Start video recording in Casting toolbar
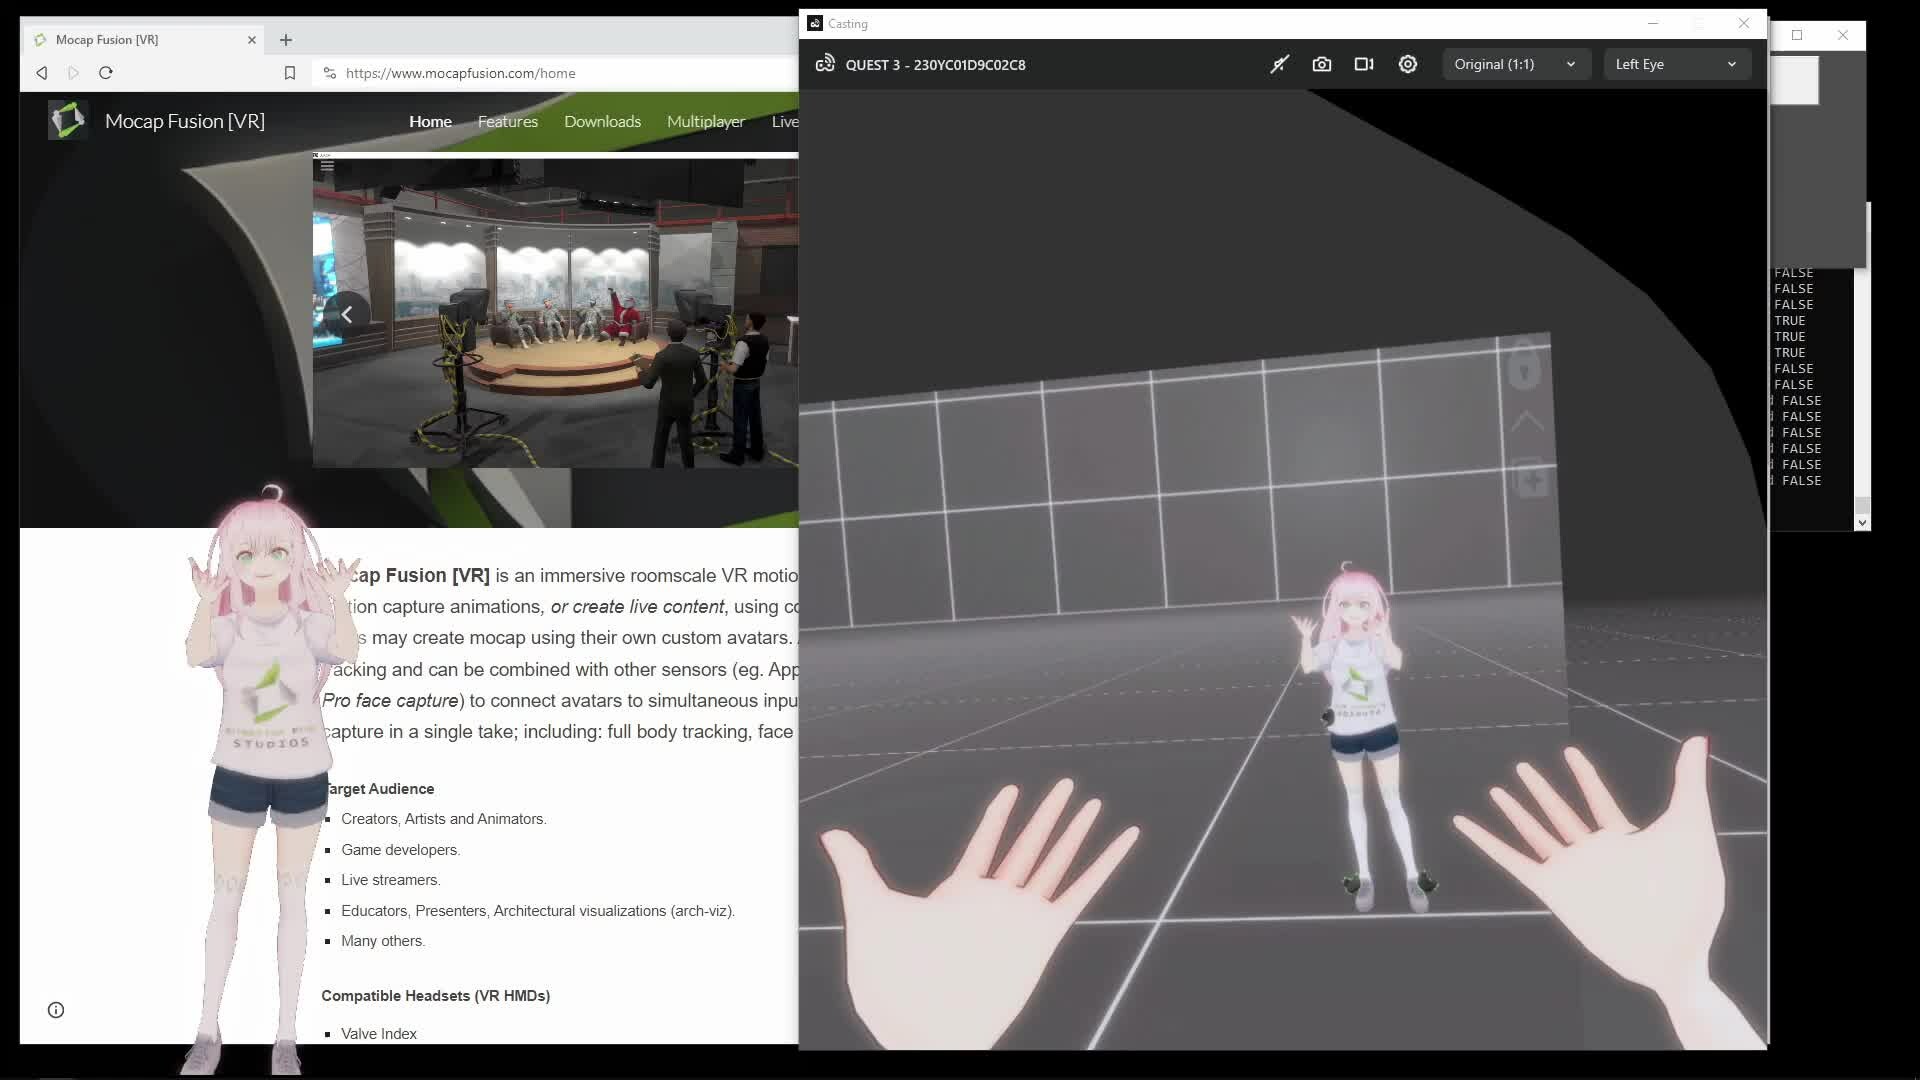1920x1080 pixels. click(x=1364, y=64)
